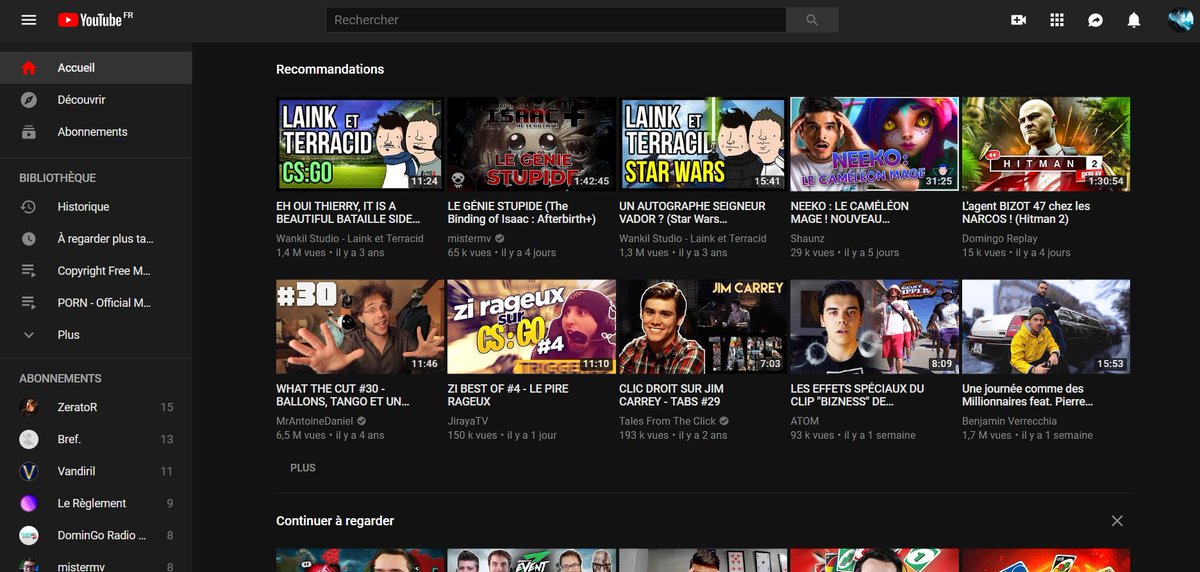Open the What The Cut #30 thumbnail
Screen dimensions: 1200x572
tap(360, 327)
